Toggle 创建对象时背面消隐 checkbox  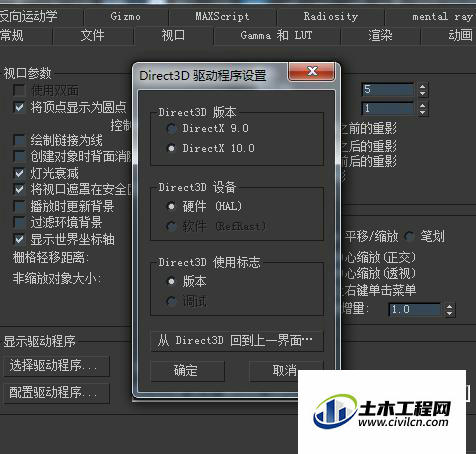[19, 156]
